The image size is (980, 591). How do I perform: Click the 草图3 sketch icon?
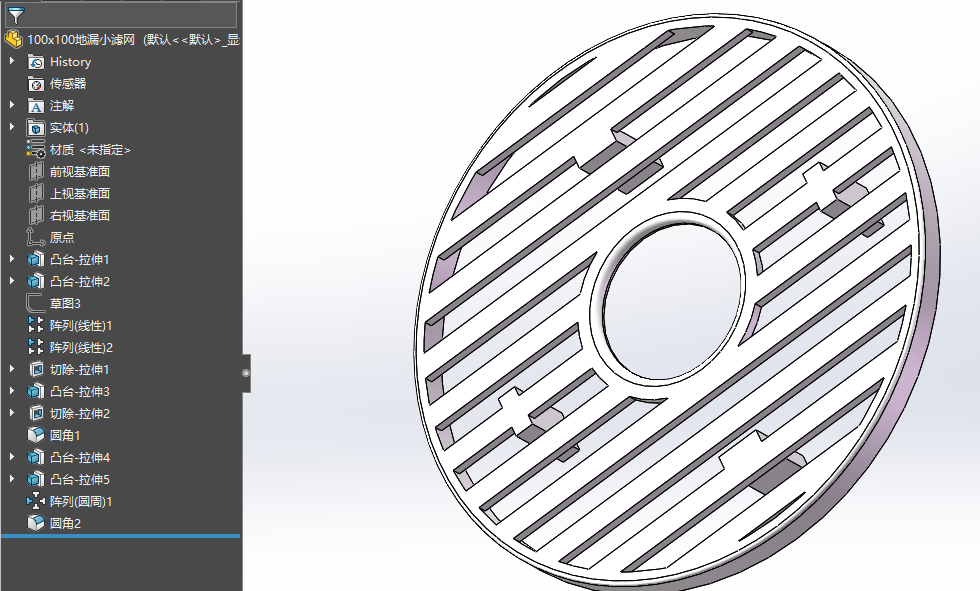pyautogui.click(x=36, y=304)
